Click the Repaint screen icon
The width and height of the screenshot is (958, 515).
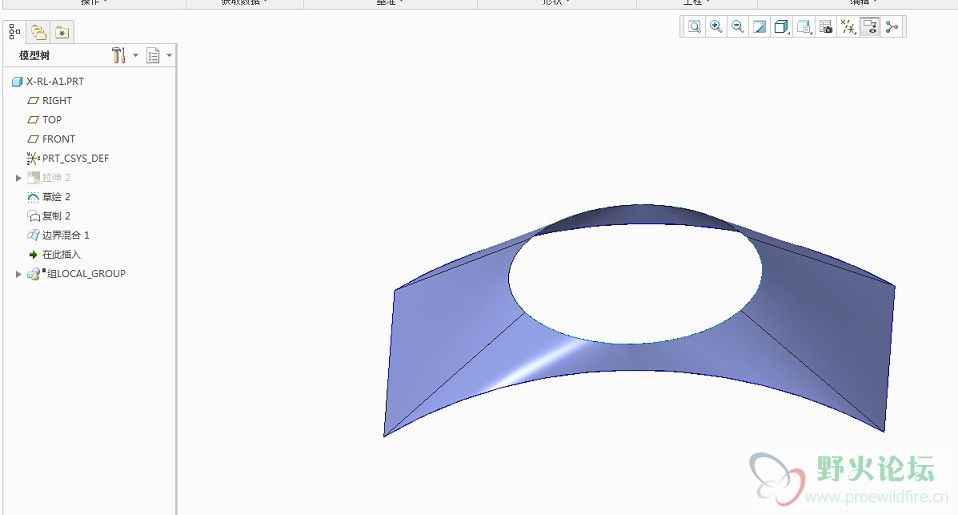(760, 27)
